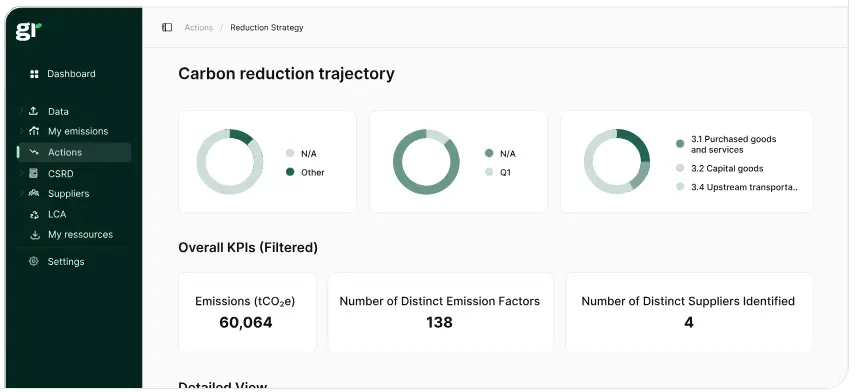Click the N/A / Other donut chart
856x392 pixels.
click(x=230, y=162)
